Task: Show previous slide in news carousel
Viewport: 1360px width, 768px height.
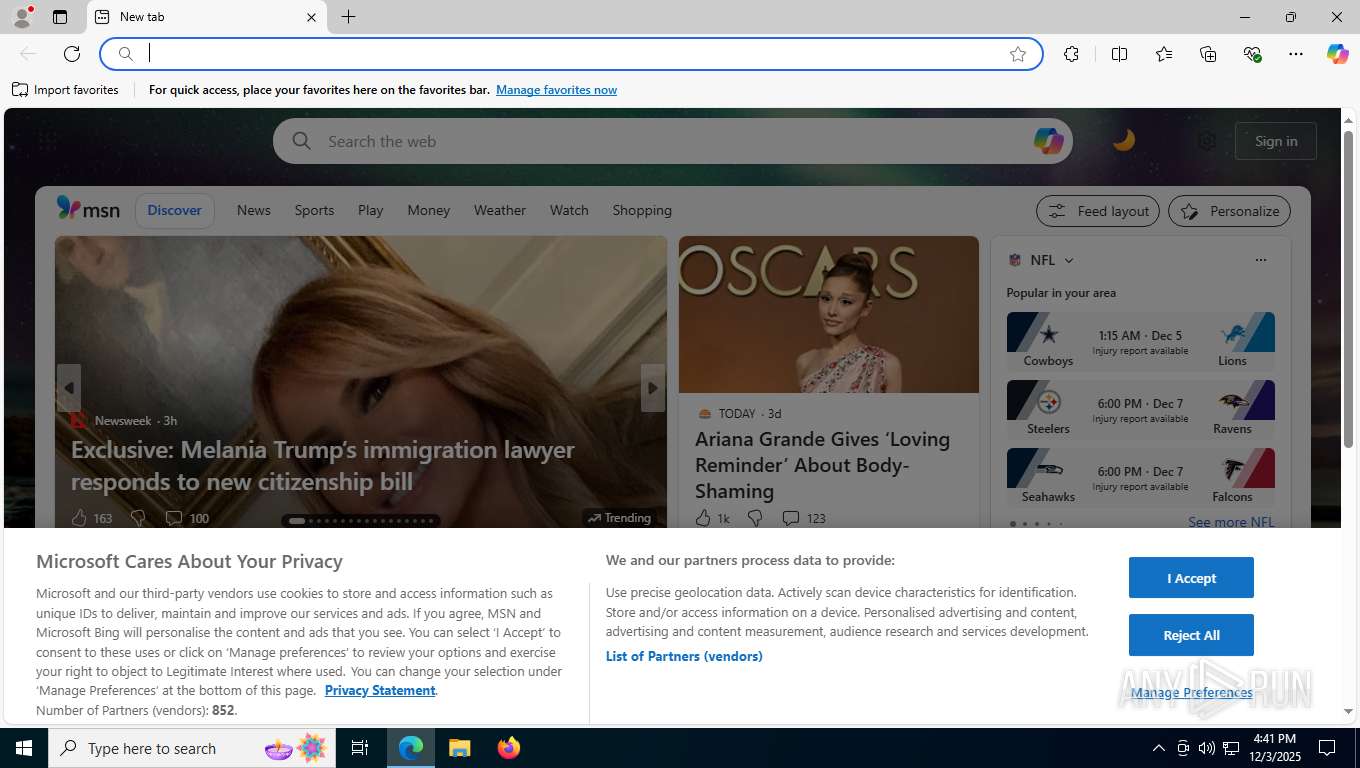Action: tap(69, 388)
